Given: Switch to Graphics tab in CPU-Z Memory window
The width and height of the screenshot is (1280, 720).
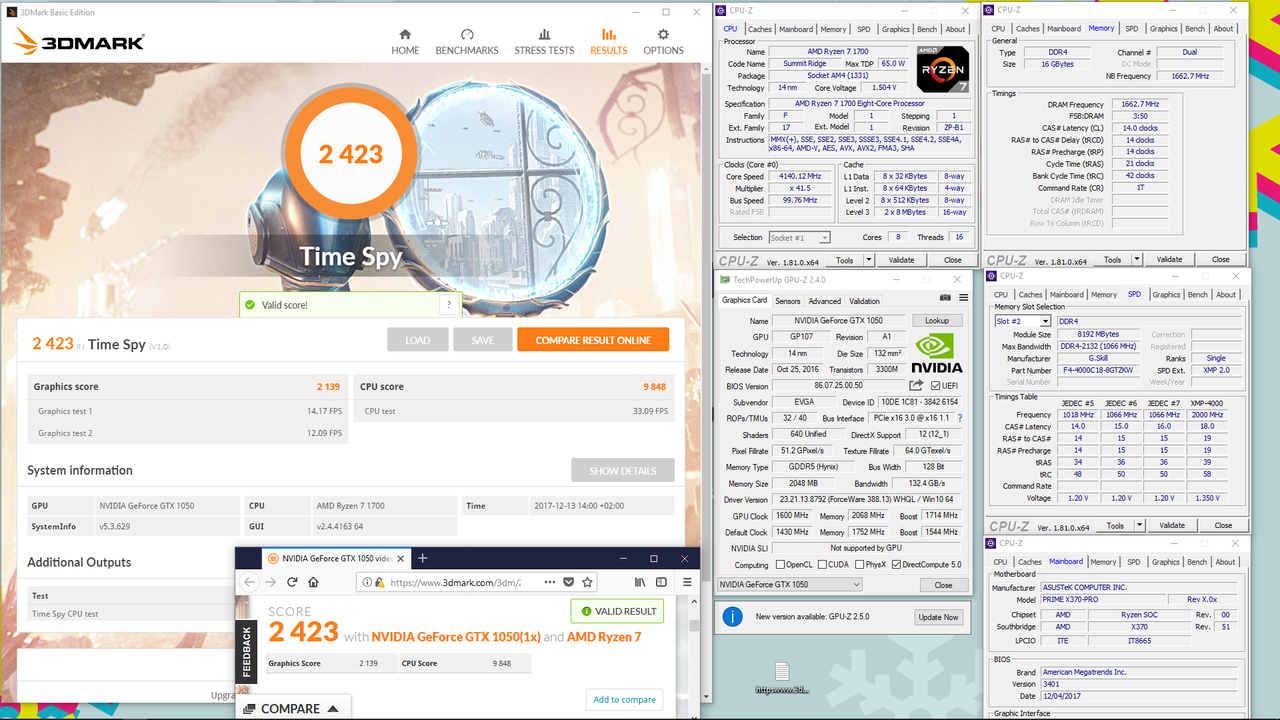Looking at the screenshot, I should coord(1164,29).
